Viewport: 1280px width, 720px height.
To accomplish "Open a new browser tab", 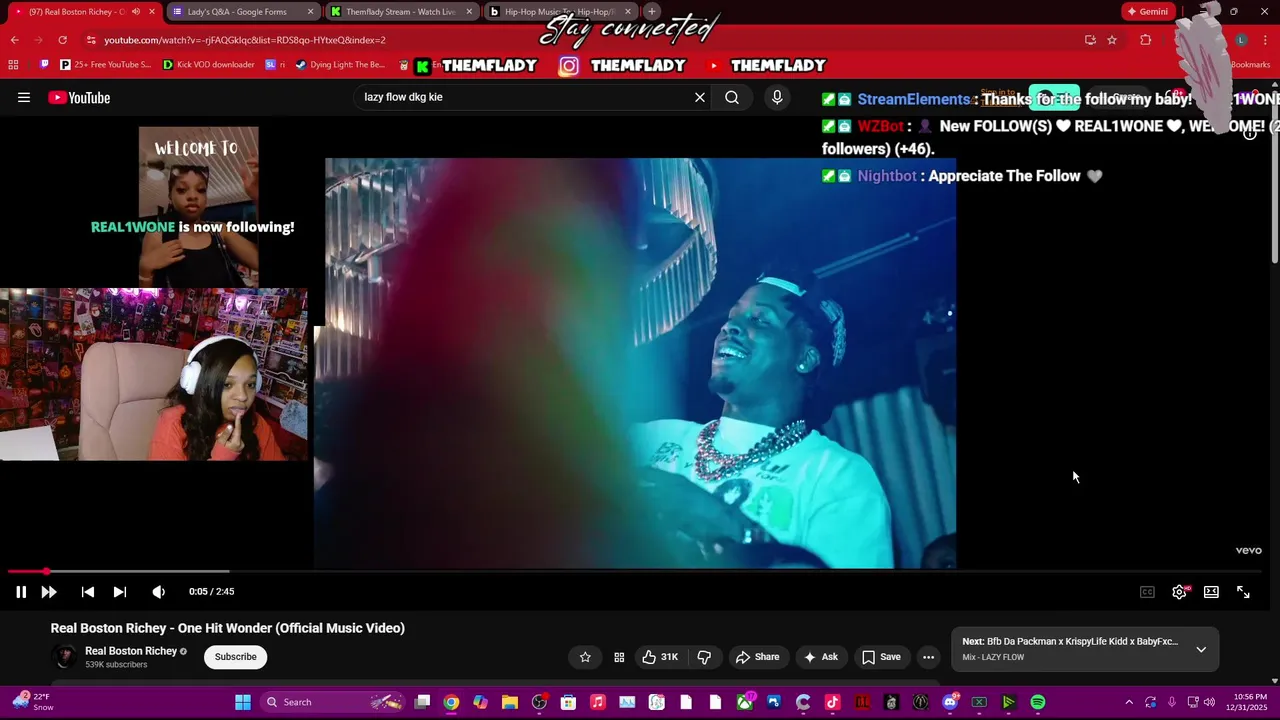I will click(x=652, y=12).
